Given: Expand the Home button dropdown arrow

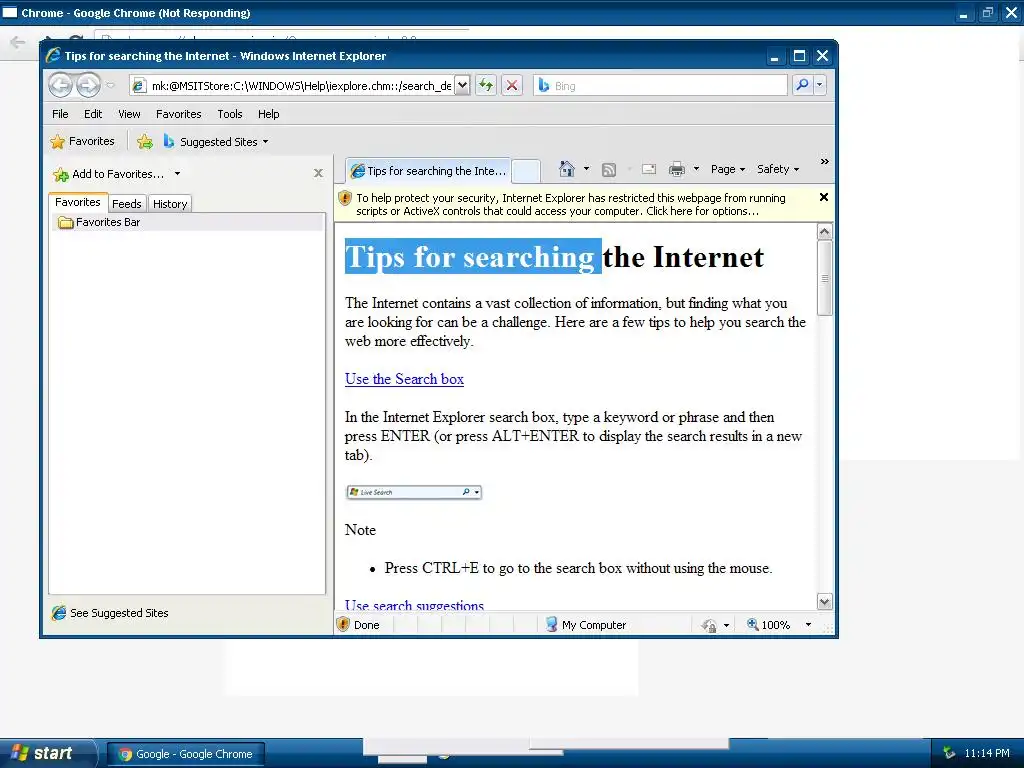Looking at the screenshot, I should tap(586, 169).
